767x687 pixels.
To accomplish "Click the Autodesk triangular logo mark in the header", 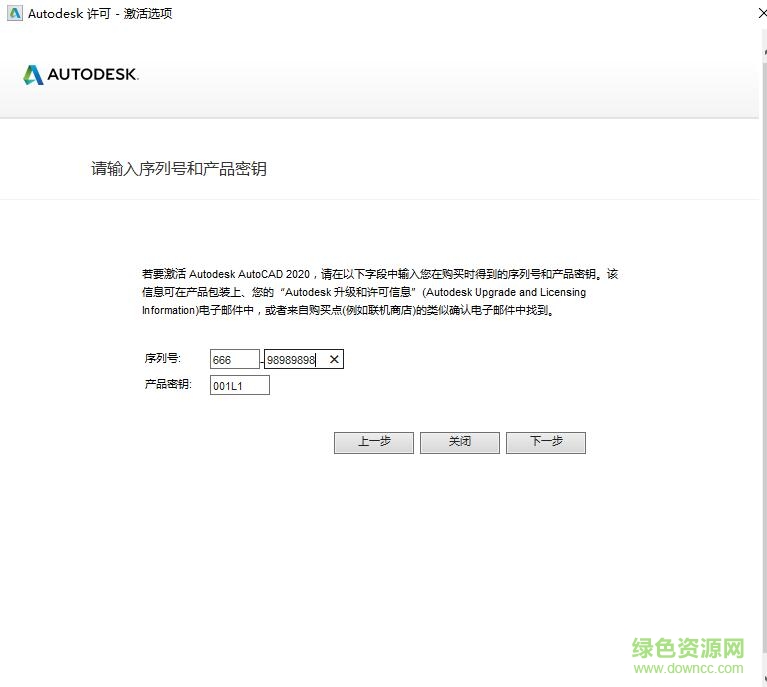I will (33, 75).
